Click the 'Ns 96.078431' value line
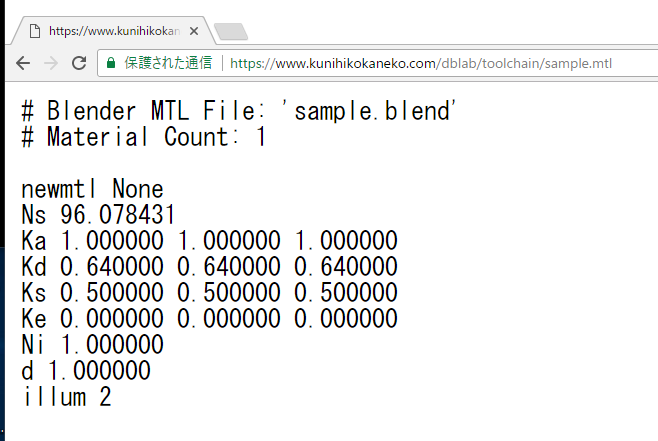This screenshot has height=441, width=658. pyautogui.click(x=98, y=215)
